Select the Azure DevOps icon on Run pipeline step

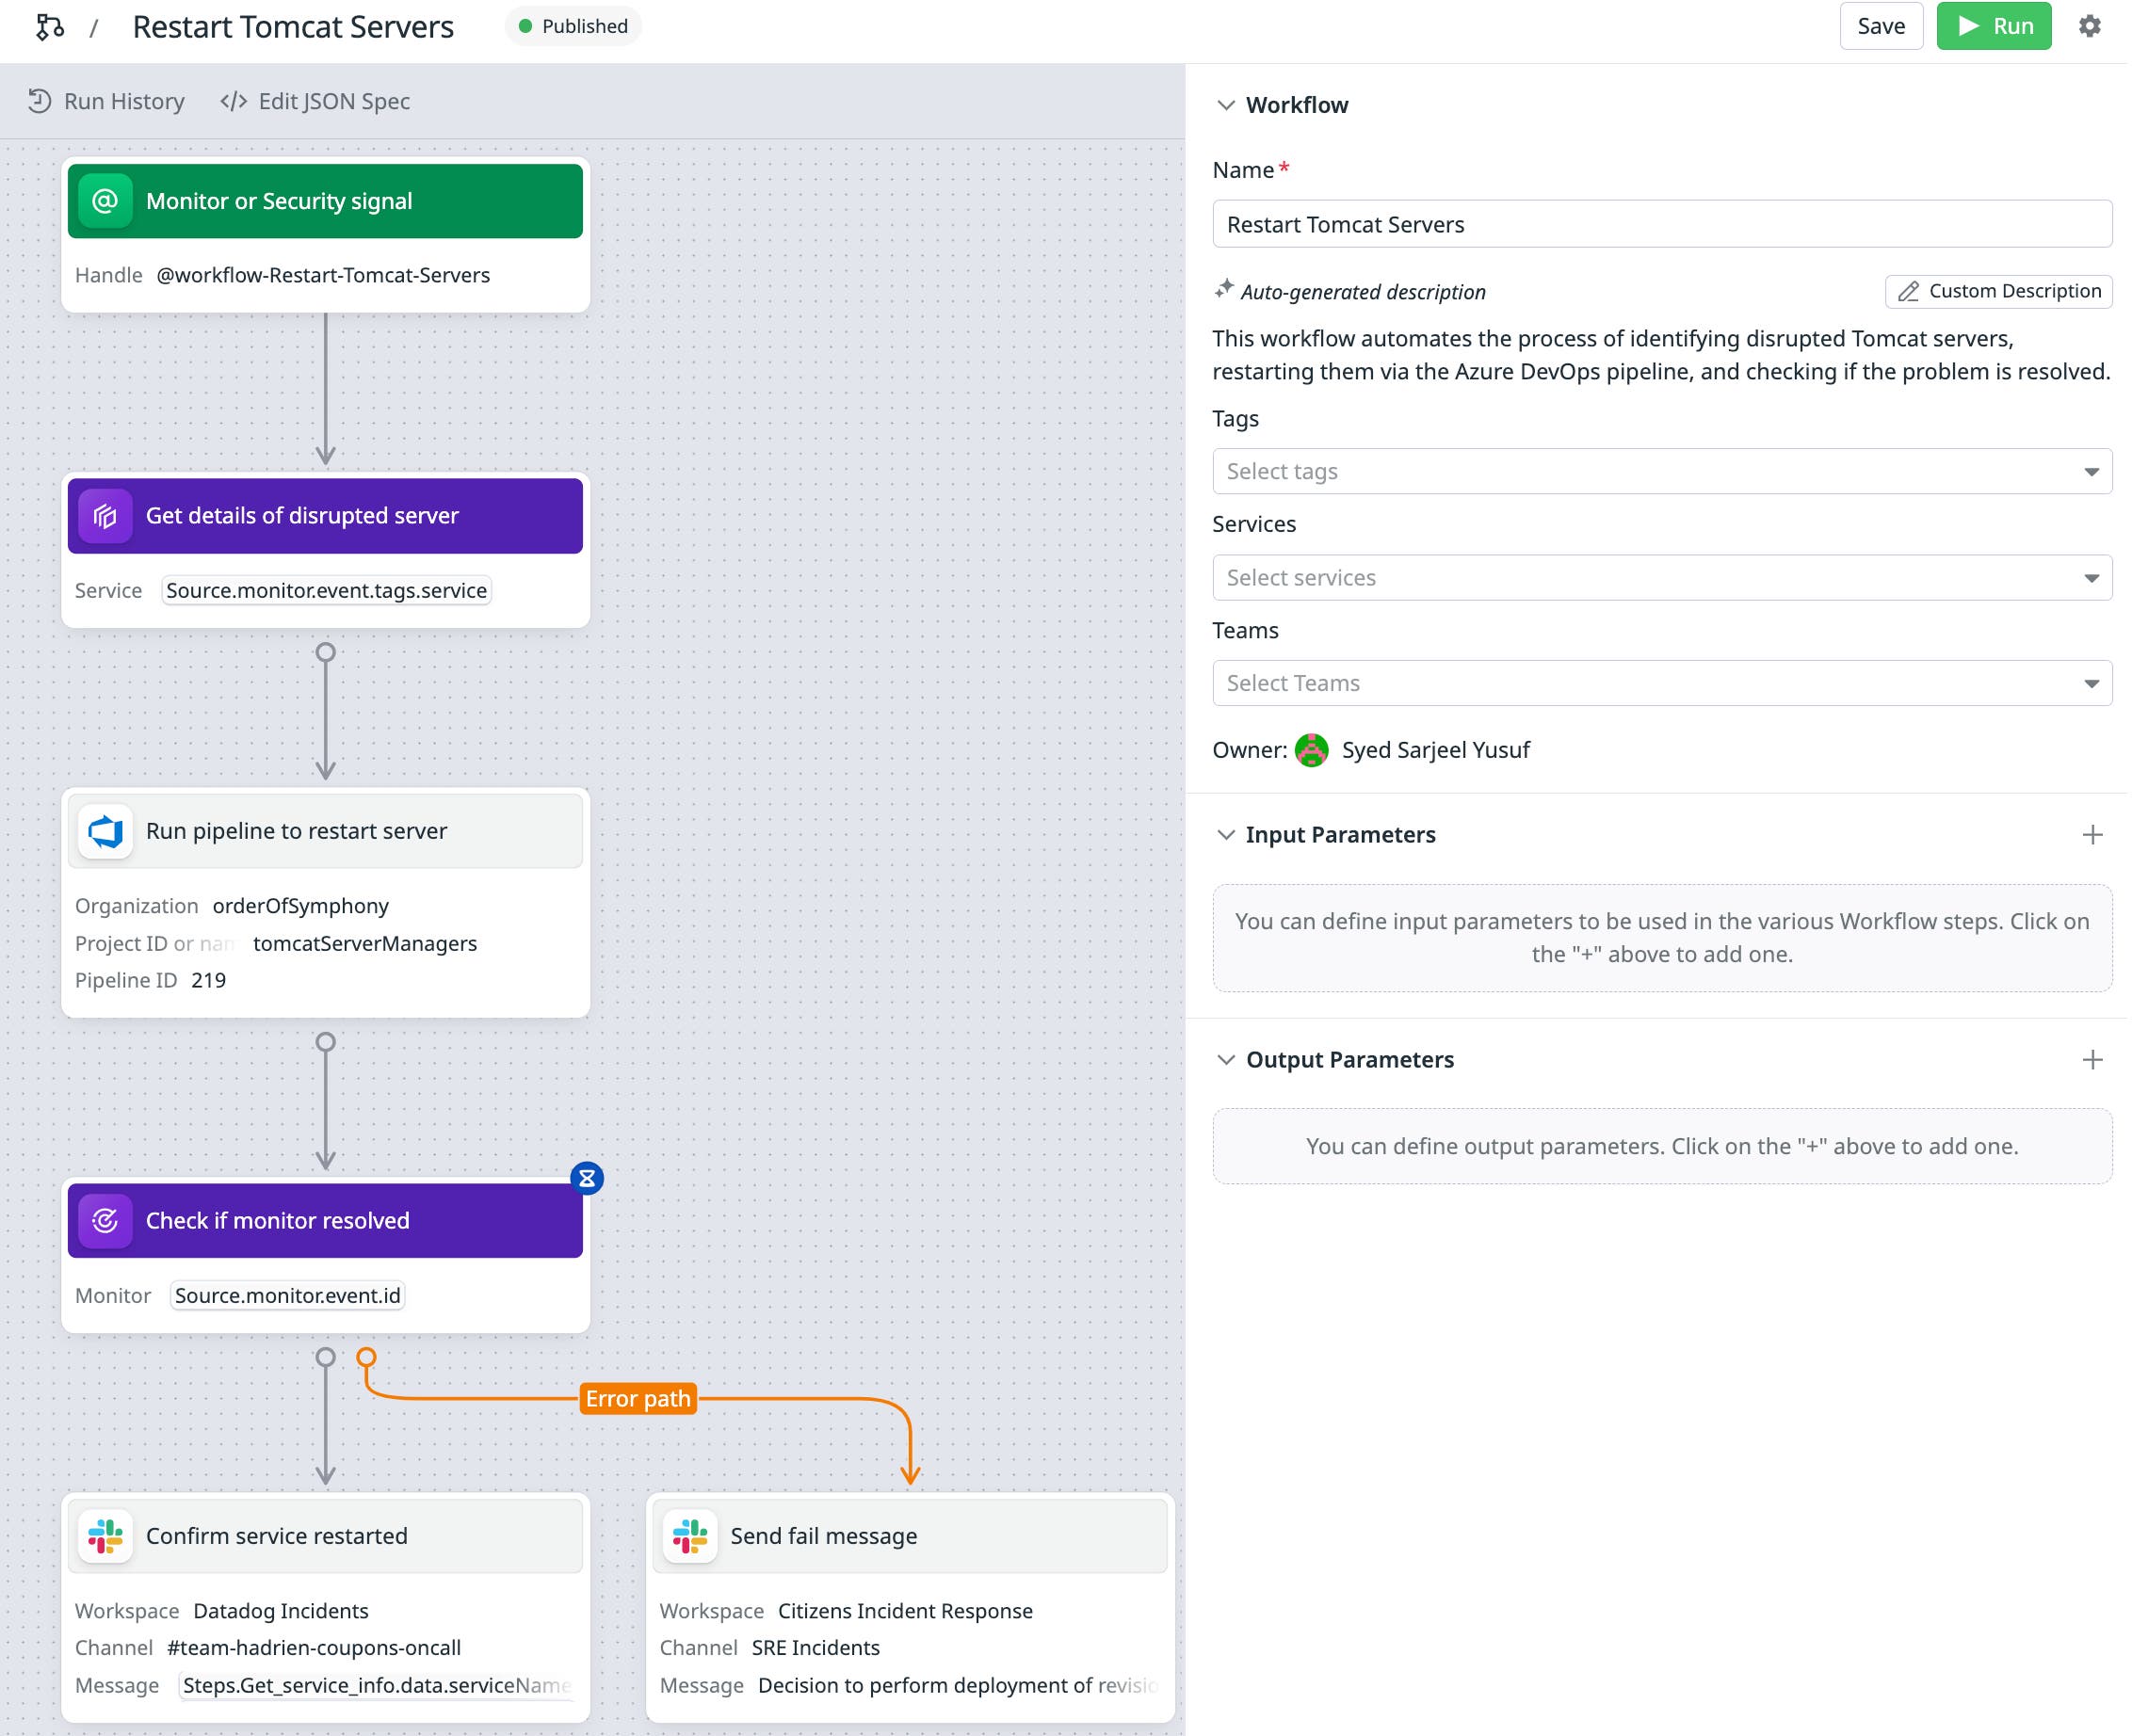(x=105, y=830)
